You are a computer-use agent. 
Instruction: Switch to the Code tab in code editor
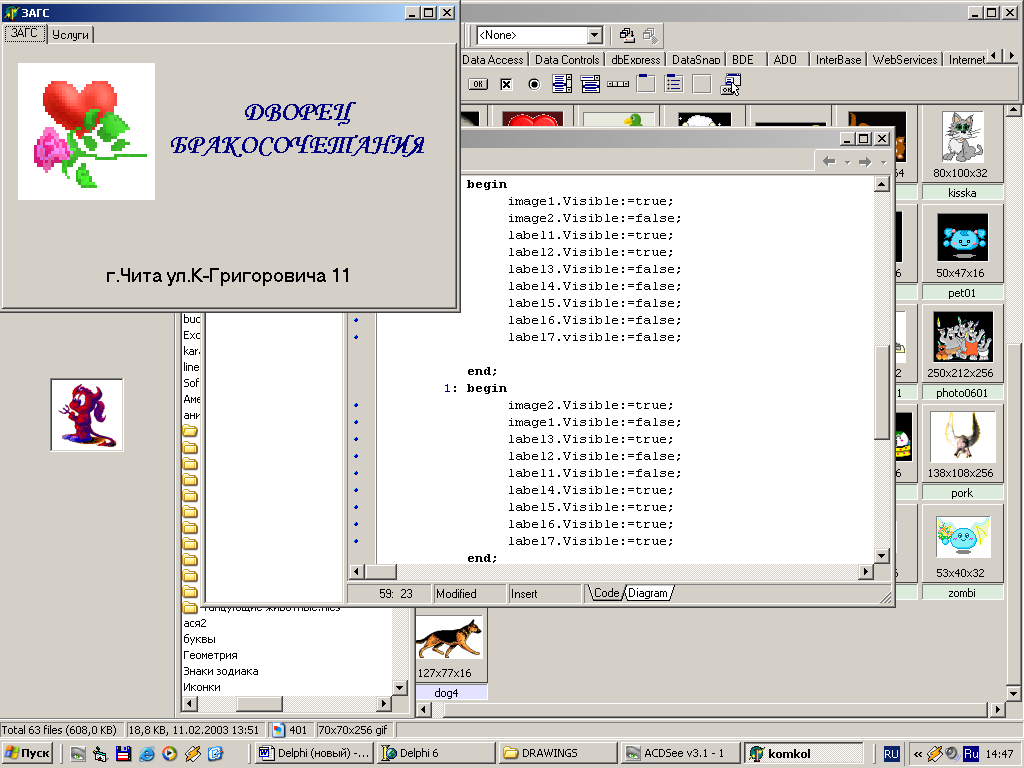tap(606, 593)
